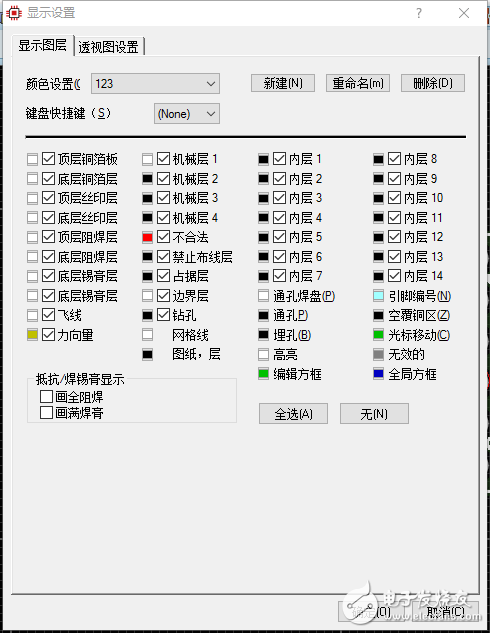Enable the 画全阻焊 checkbox
The width and height of the screenshot is (490, 633).
click(46, 396)
